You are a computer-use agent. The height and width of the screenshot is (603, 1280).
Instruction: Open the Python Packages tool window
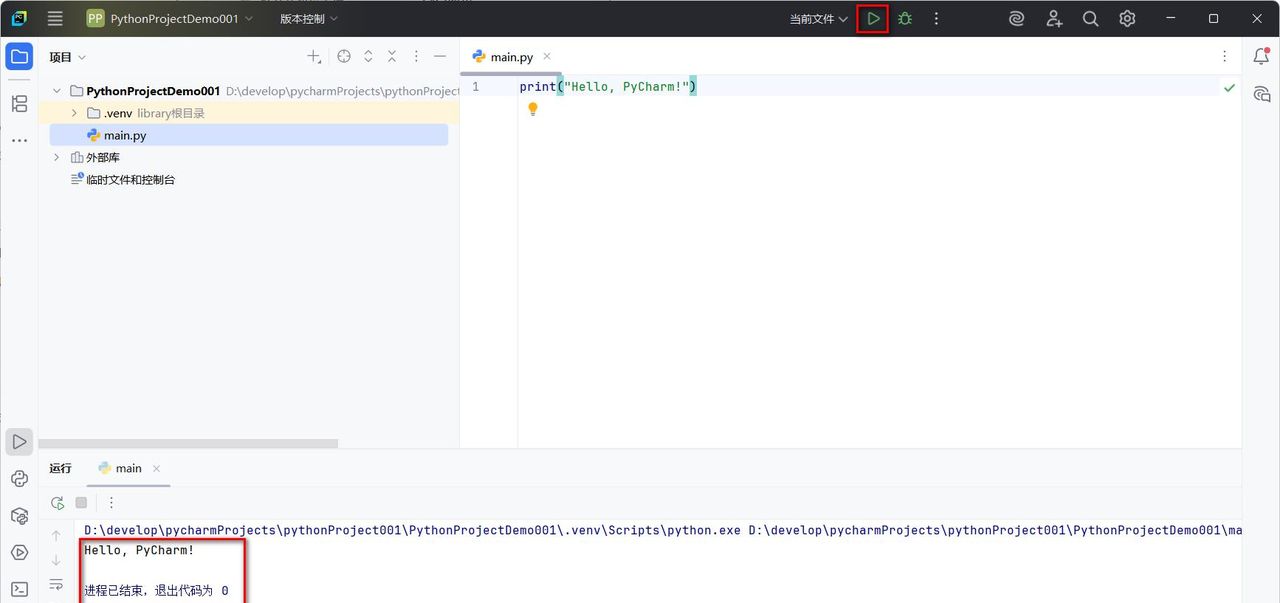pyautogui.click(x=19, y=516)
